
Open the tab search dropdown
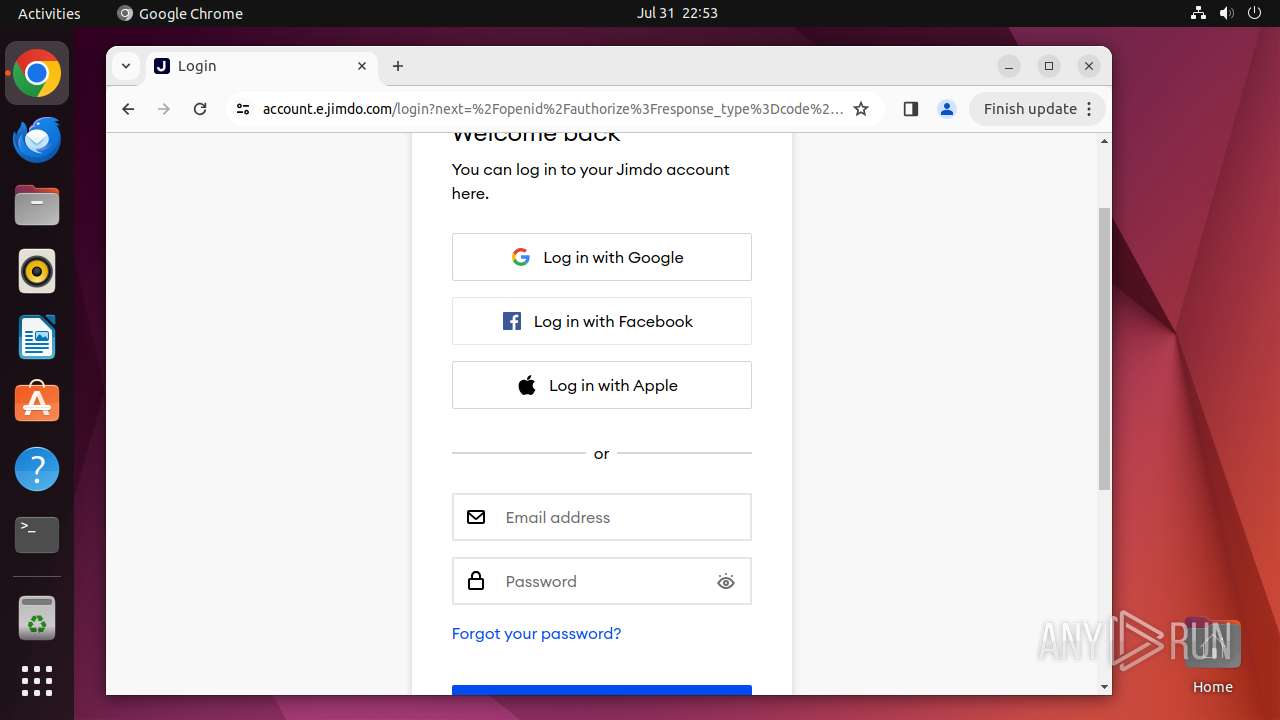tap(125, 66)
